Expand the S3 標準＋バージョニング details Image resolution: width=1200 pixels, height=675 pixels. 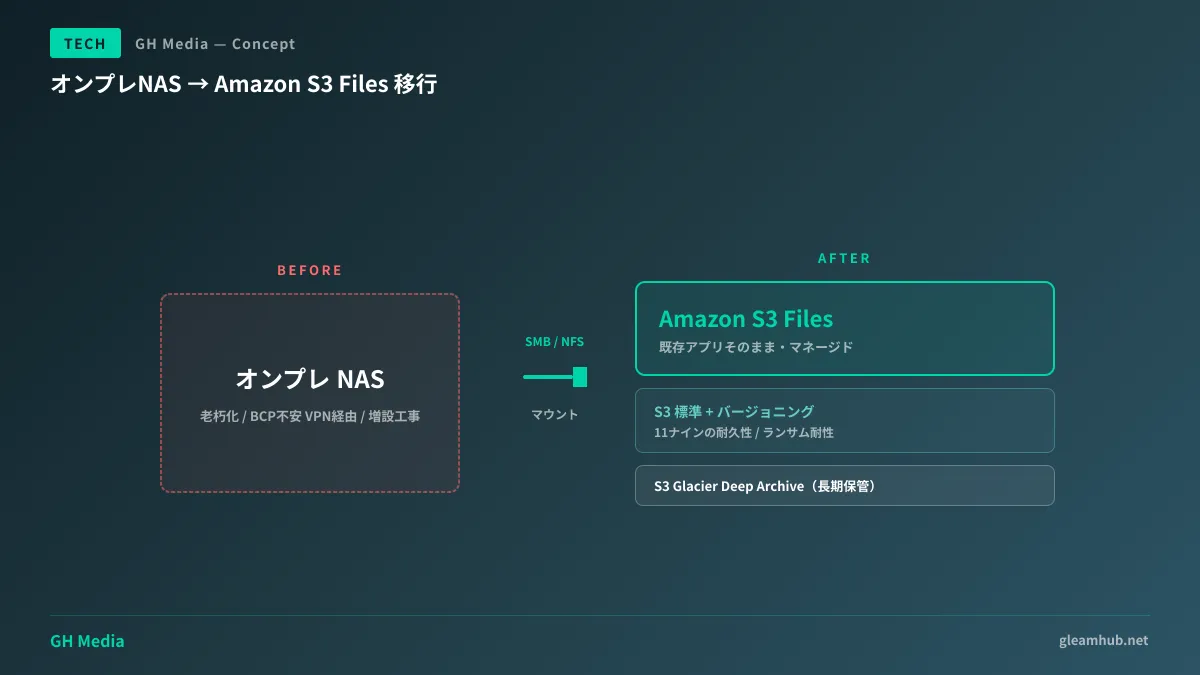[x=845, y=420]
